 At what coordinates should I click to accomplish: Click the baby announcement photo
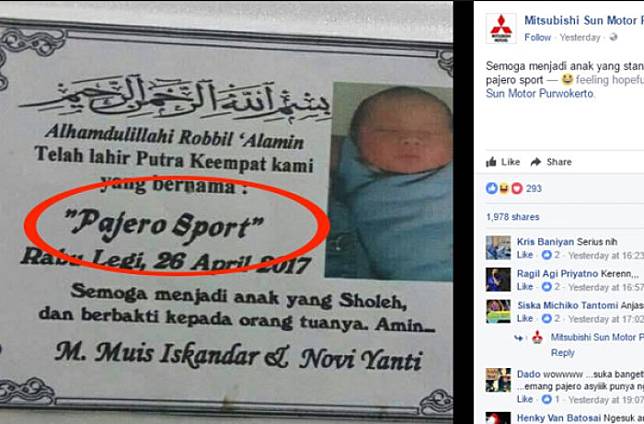click(226, 212)
